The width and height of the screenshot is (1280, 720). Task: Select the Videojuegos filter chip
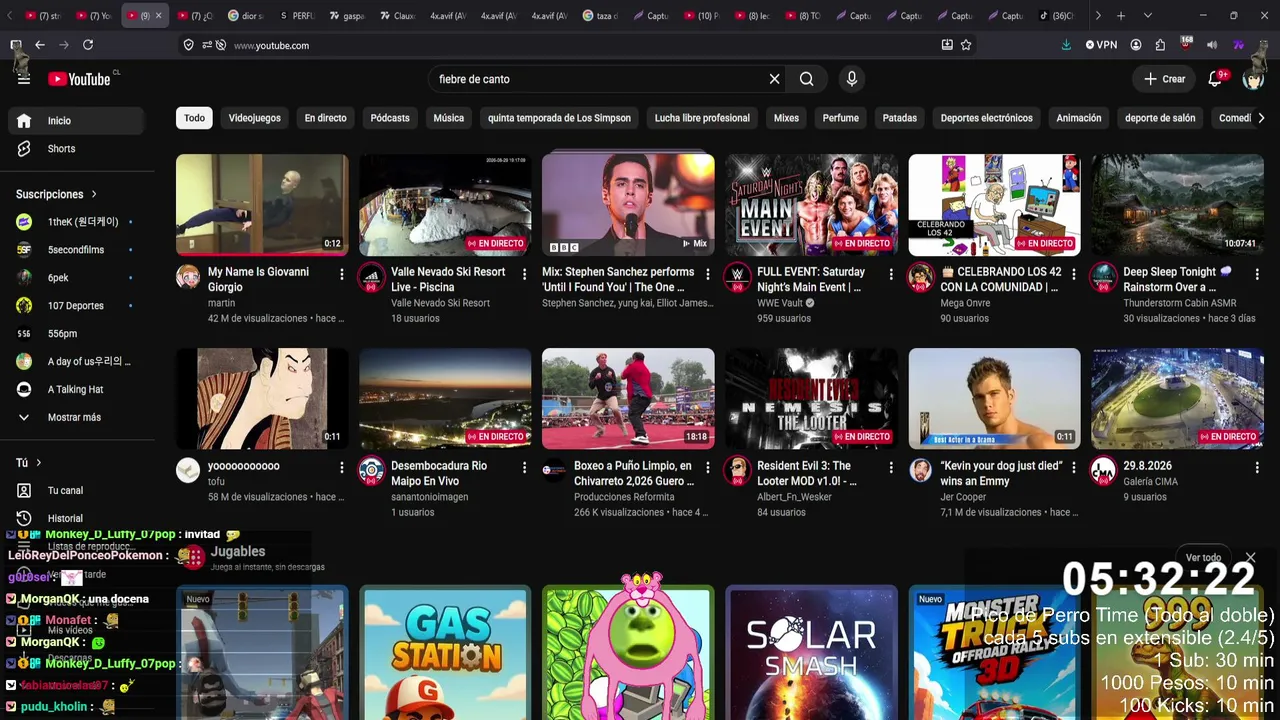pyautogui.click(x=254, y=118)
